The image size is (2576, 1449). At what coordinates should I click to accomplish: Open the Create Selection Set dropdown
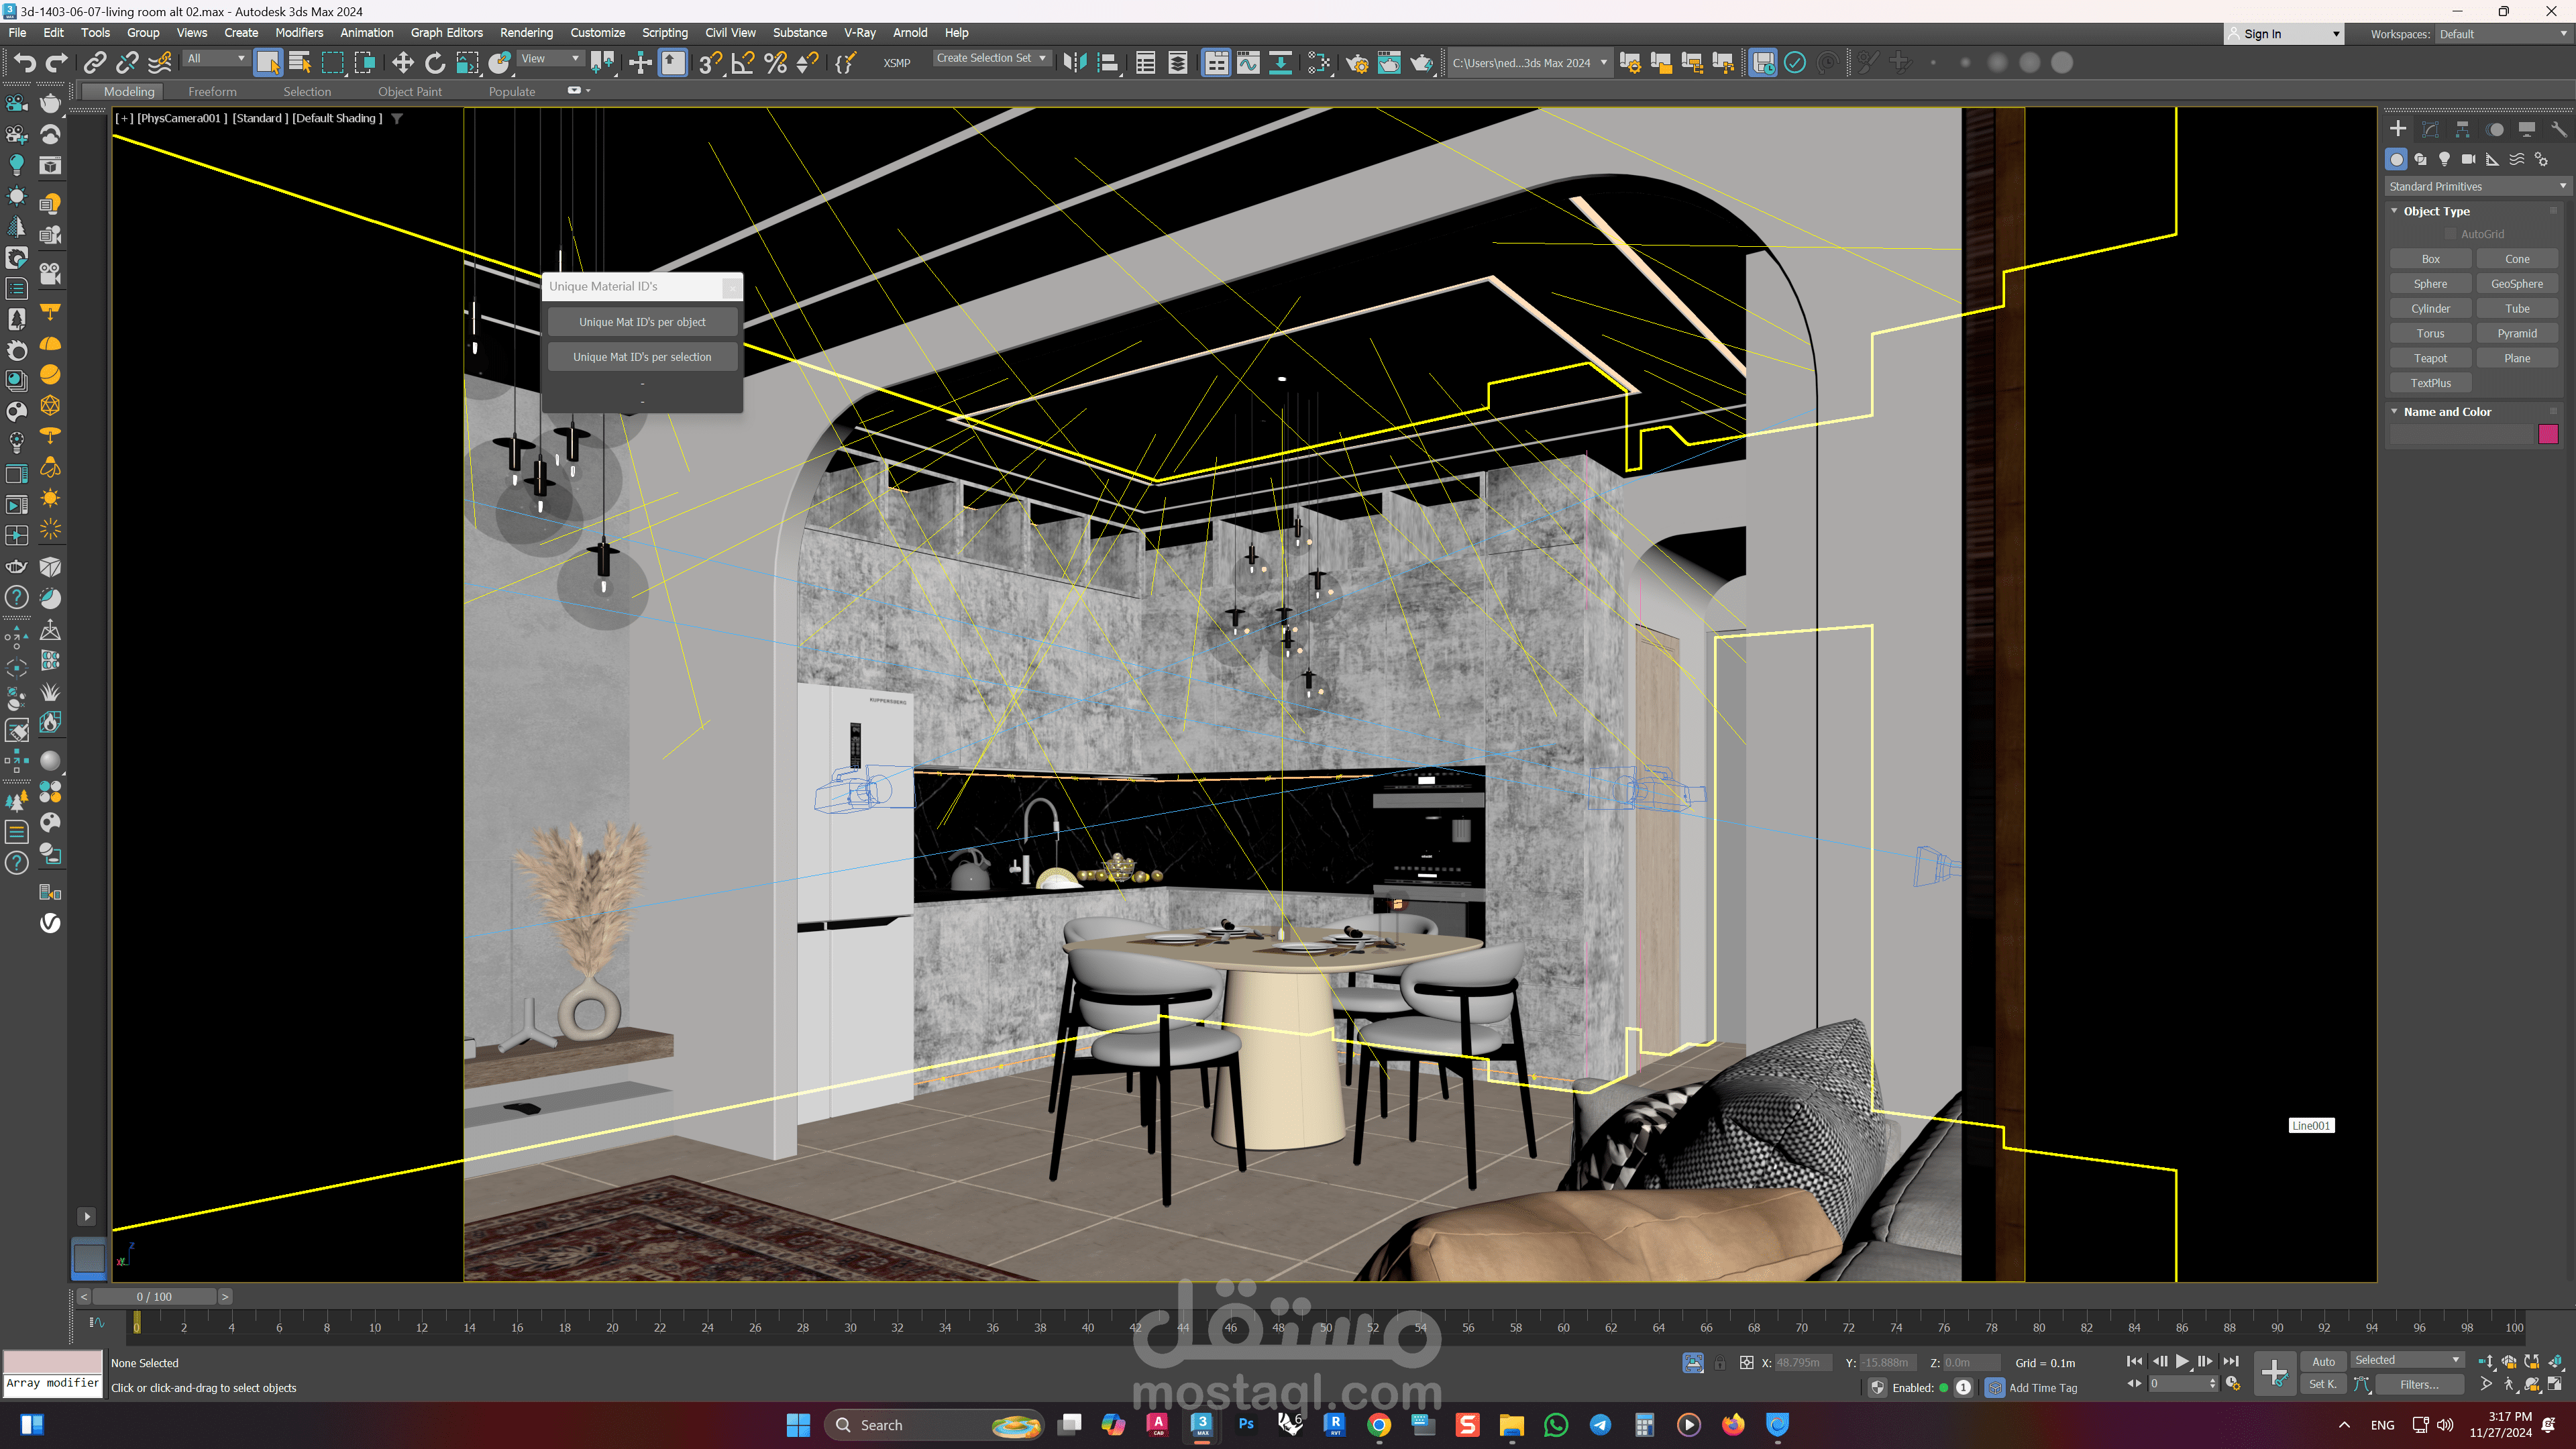[991, 58]
